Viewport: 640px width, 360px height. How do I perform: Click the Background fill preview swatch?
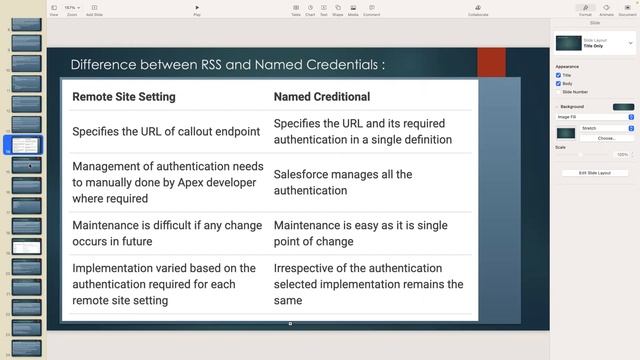[x=623, y=107]
